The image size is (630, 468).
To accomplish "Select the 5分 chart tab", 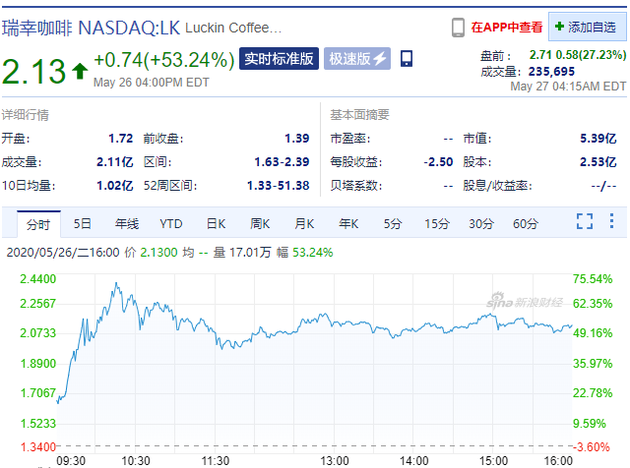I will (393, 223).
